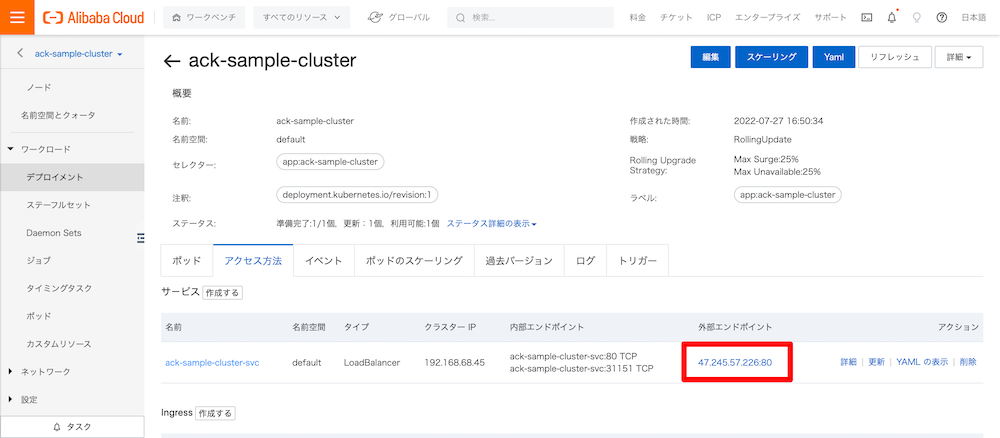
Task: Open the サポート menu
Action: (x=830, y=18)
